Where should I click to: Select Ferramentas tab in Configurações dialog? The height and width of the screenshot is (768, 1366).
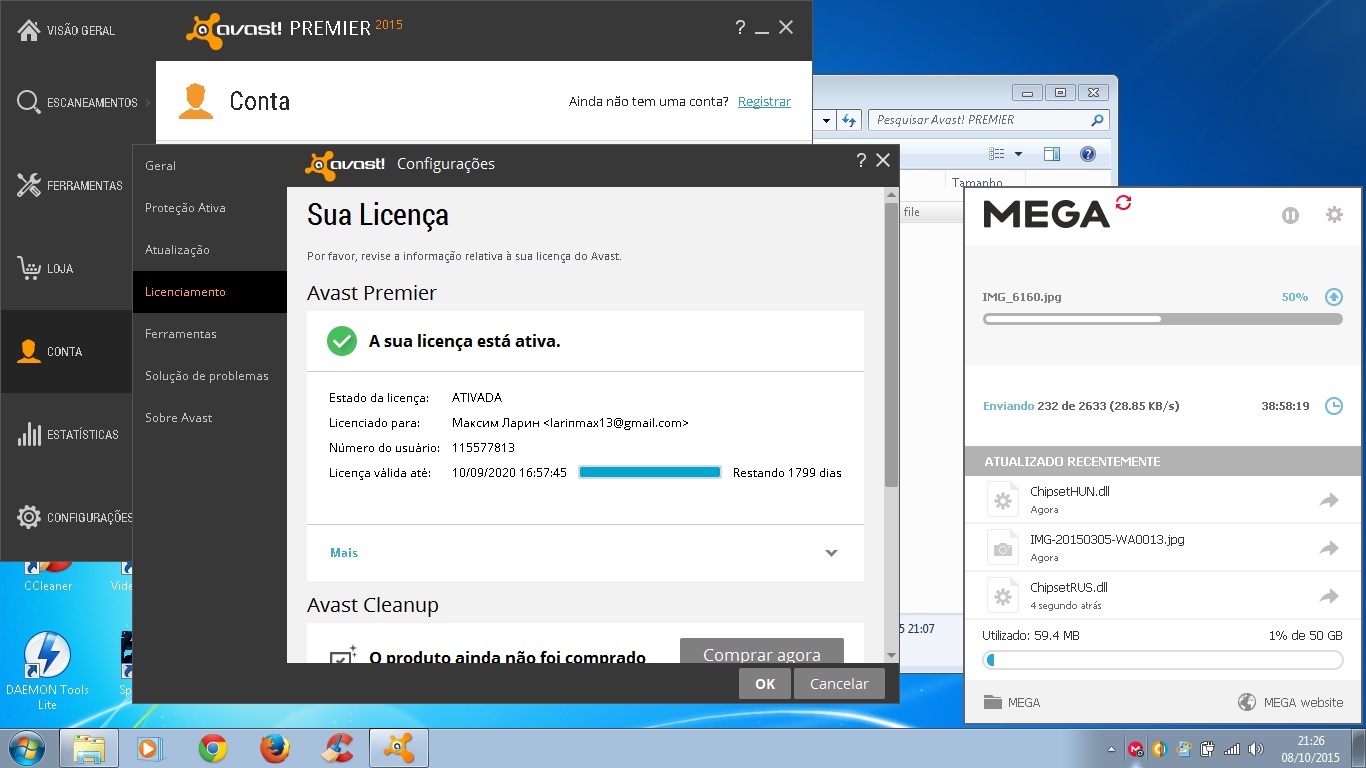[x=209, y=334]
